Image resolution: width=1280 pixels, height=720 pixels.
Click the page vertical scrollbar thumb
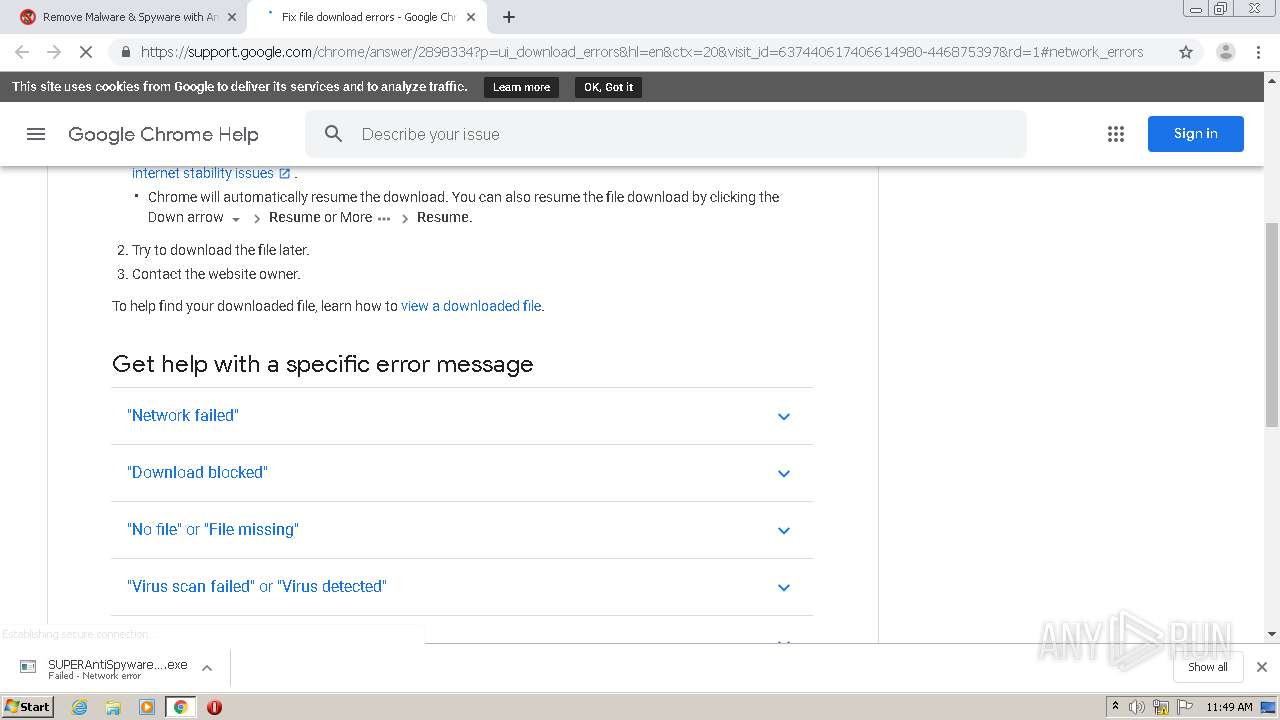(1272, 325)
